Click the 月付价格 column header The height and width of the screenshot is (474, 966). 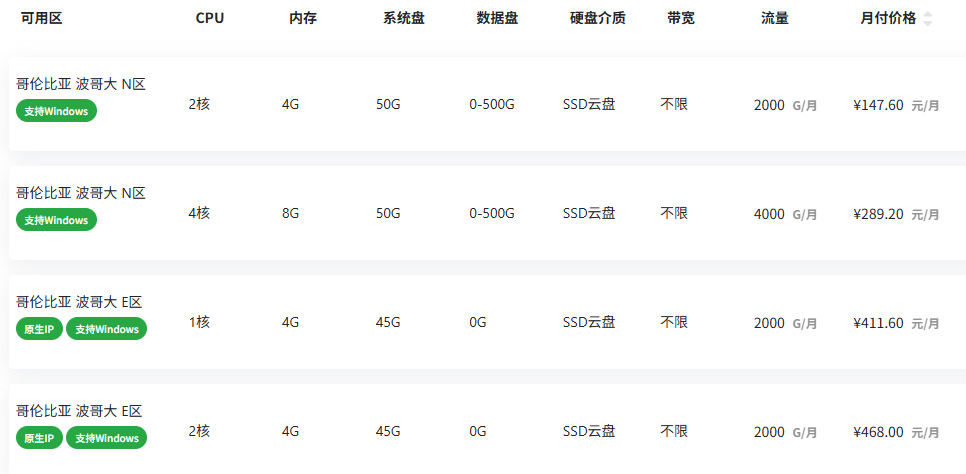[x=887, y=18]
